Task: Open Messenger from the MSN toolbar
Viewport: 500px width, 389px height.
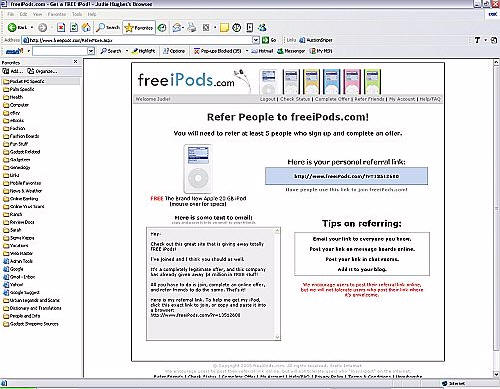Action: click(x=291, y=51)
